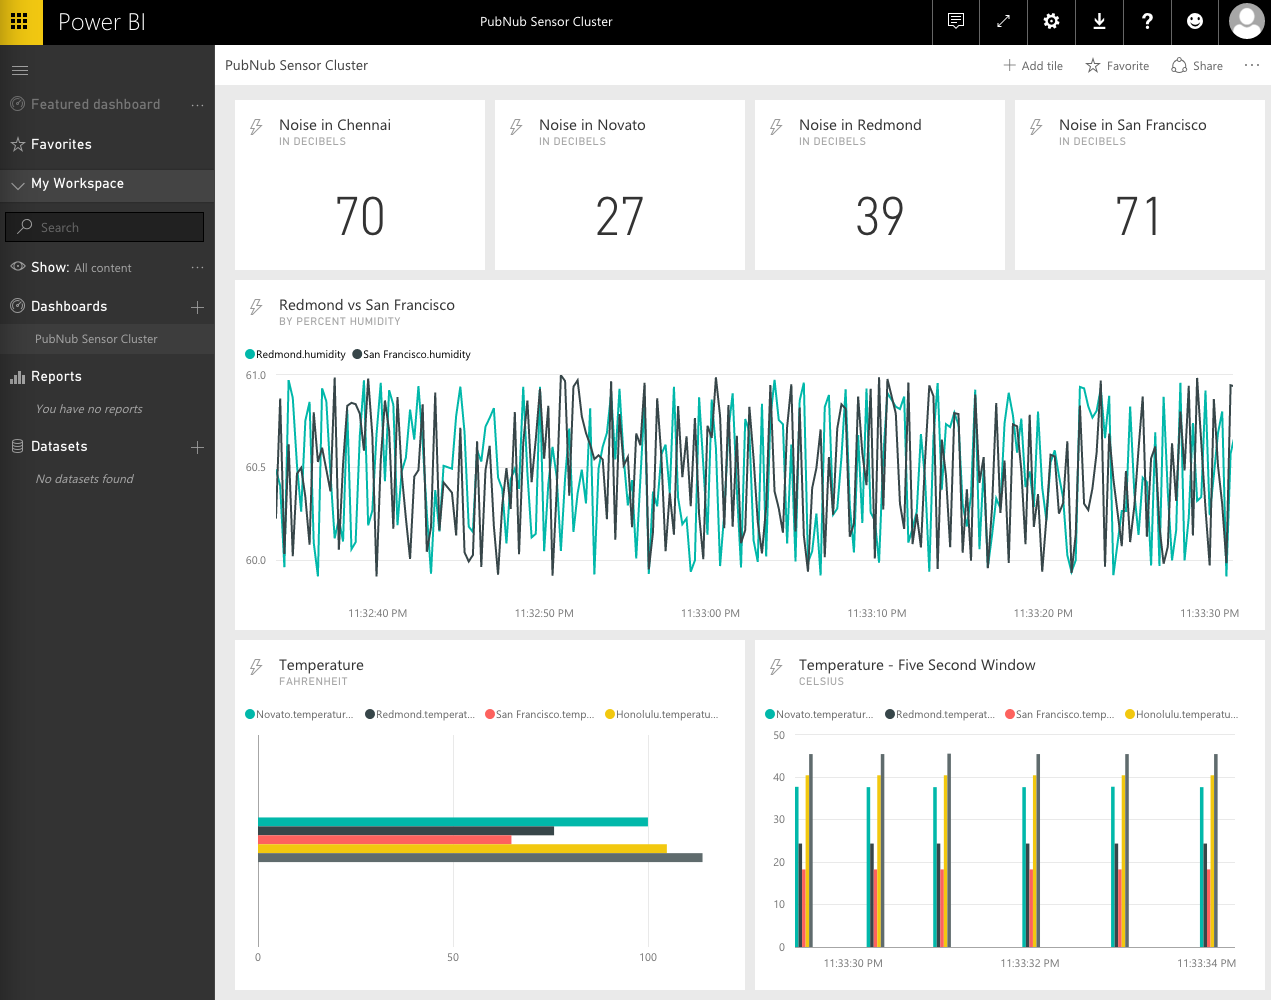Open the app launcher grid icon
The width and height of the screenshot is (1271, 1000).
[x=20, y=22]
